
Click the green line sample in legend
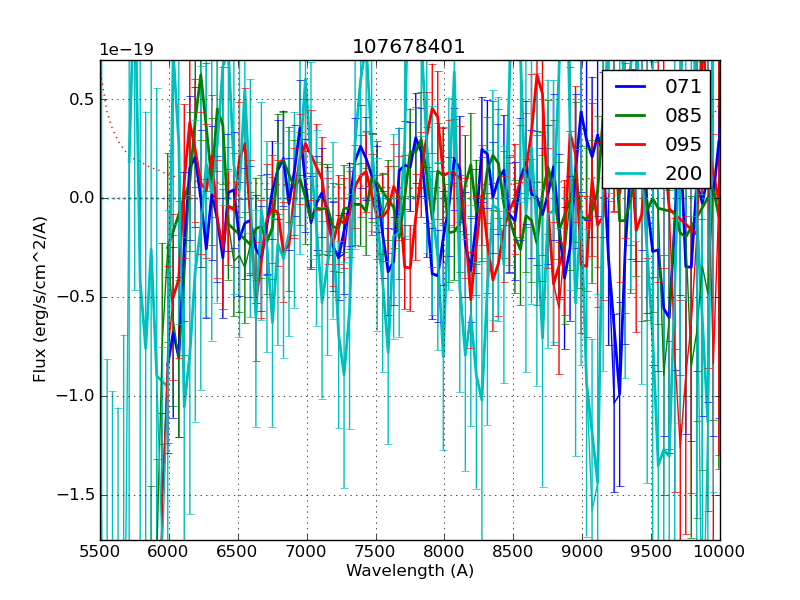(x=632, y=116)
